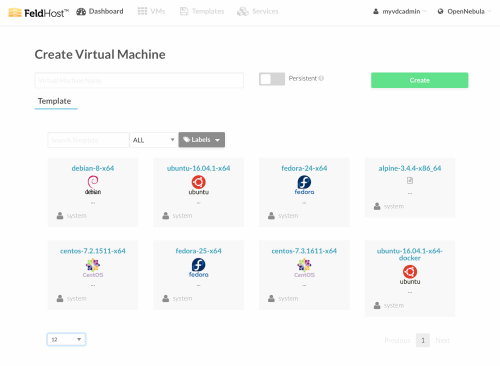The width and height of the screenshot is (500, 366).
Task: Click owner user icon on ubuntu-16.04.1-x64 card
Action: [166, 216]
